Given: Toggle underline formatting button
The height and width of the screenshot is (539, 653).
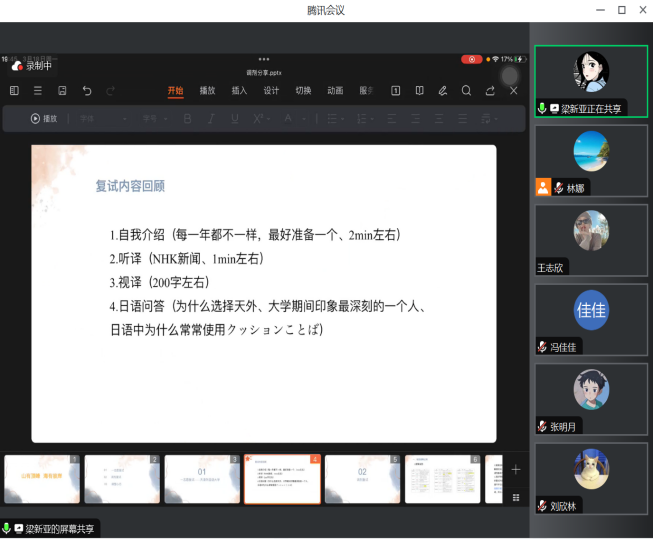Looking at the screenshot, I should [235, 119].
